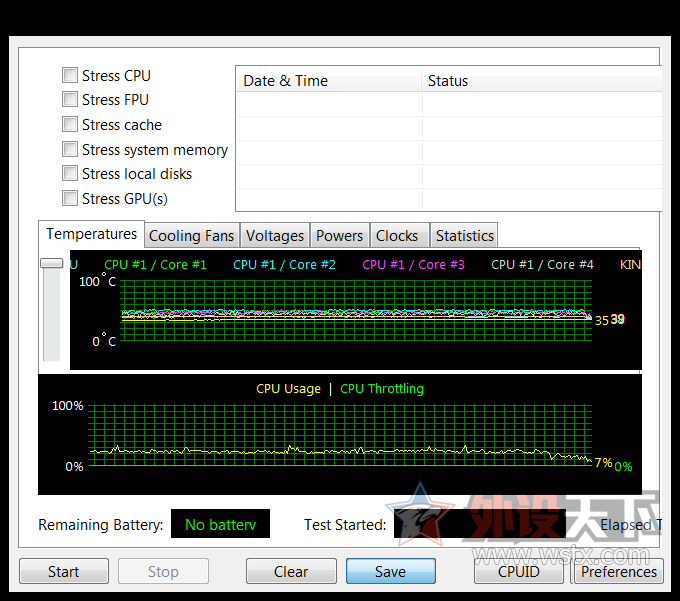Viewport: 680px width, 601px height.
Task: Enable the Stress CPU checkbox
Action: [70, 75]
